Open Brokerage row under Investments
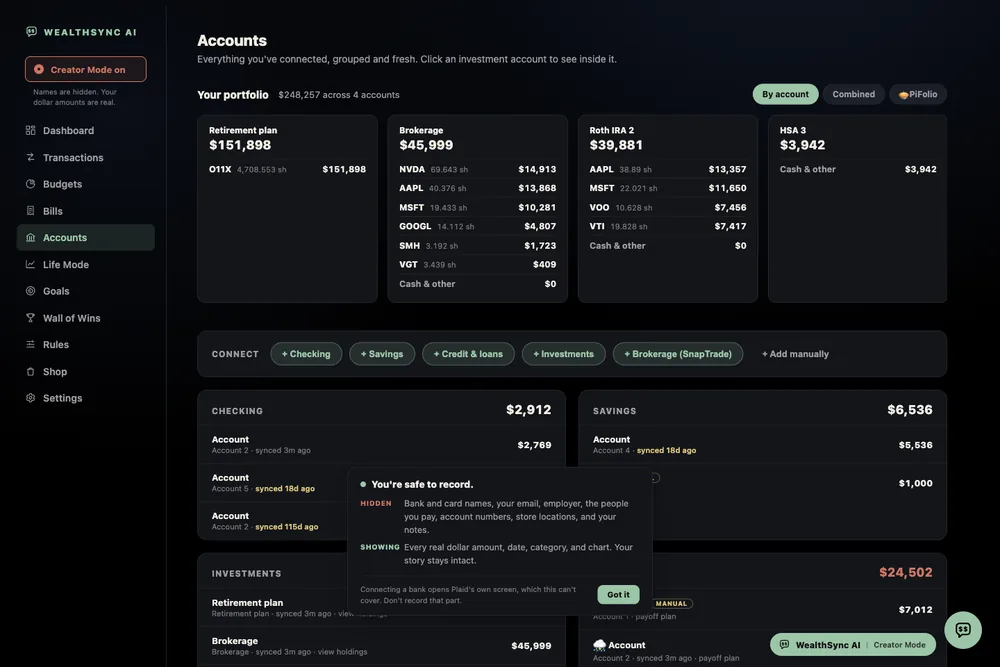Viewport: 1000px width, 667px height. (381, 646)
